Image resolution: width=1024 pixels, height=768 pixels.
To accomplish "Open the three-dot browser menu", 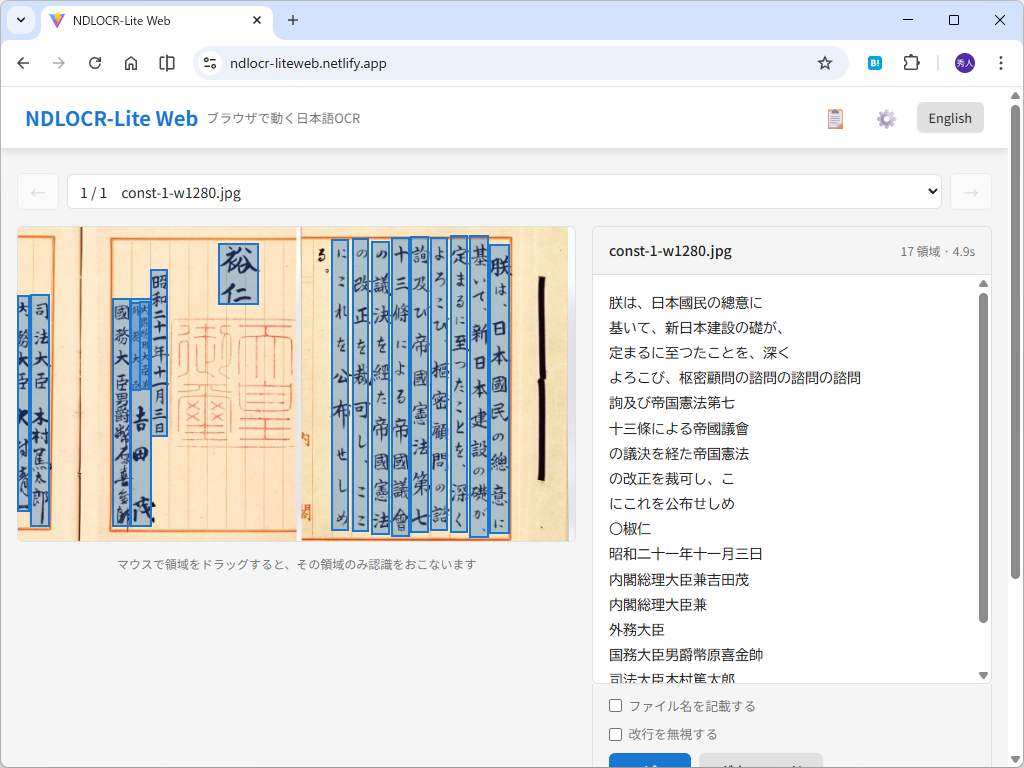I will pos(1001,62).
